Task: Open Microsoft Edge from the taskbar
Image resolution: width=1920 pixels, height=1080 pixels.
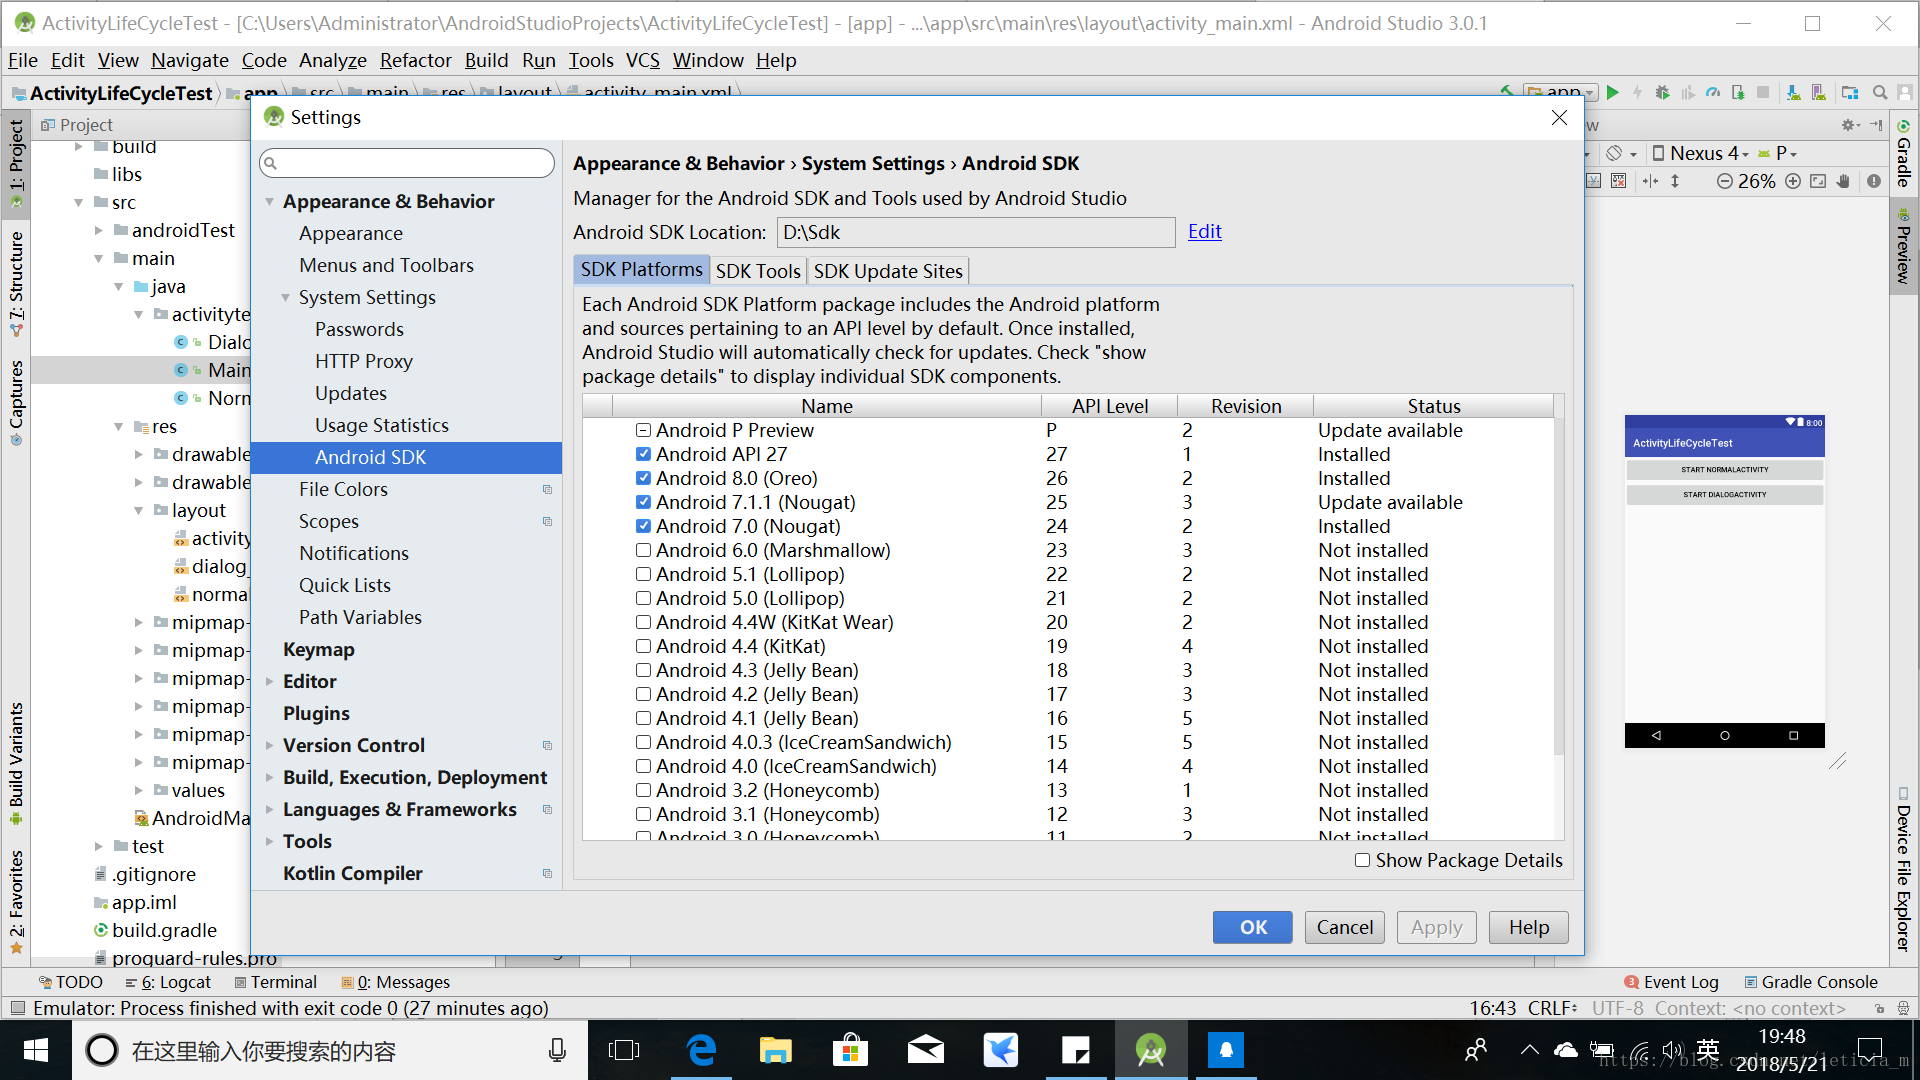Action: tap(701, 1050)
